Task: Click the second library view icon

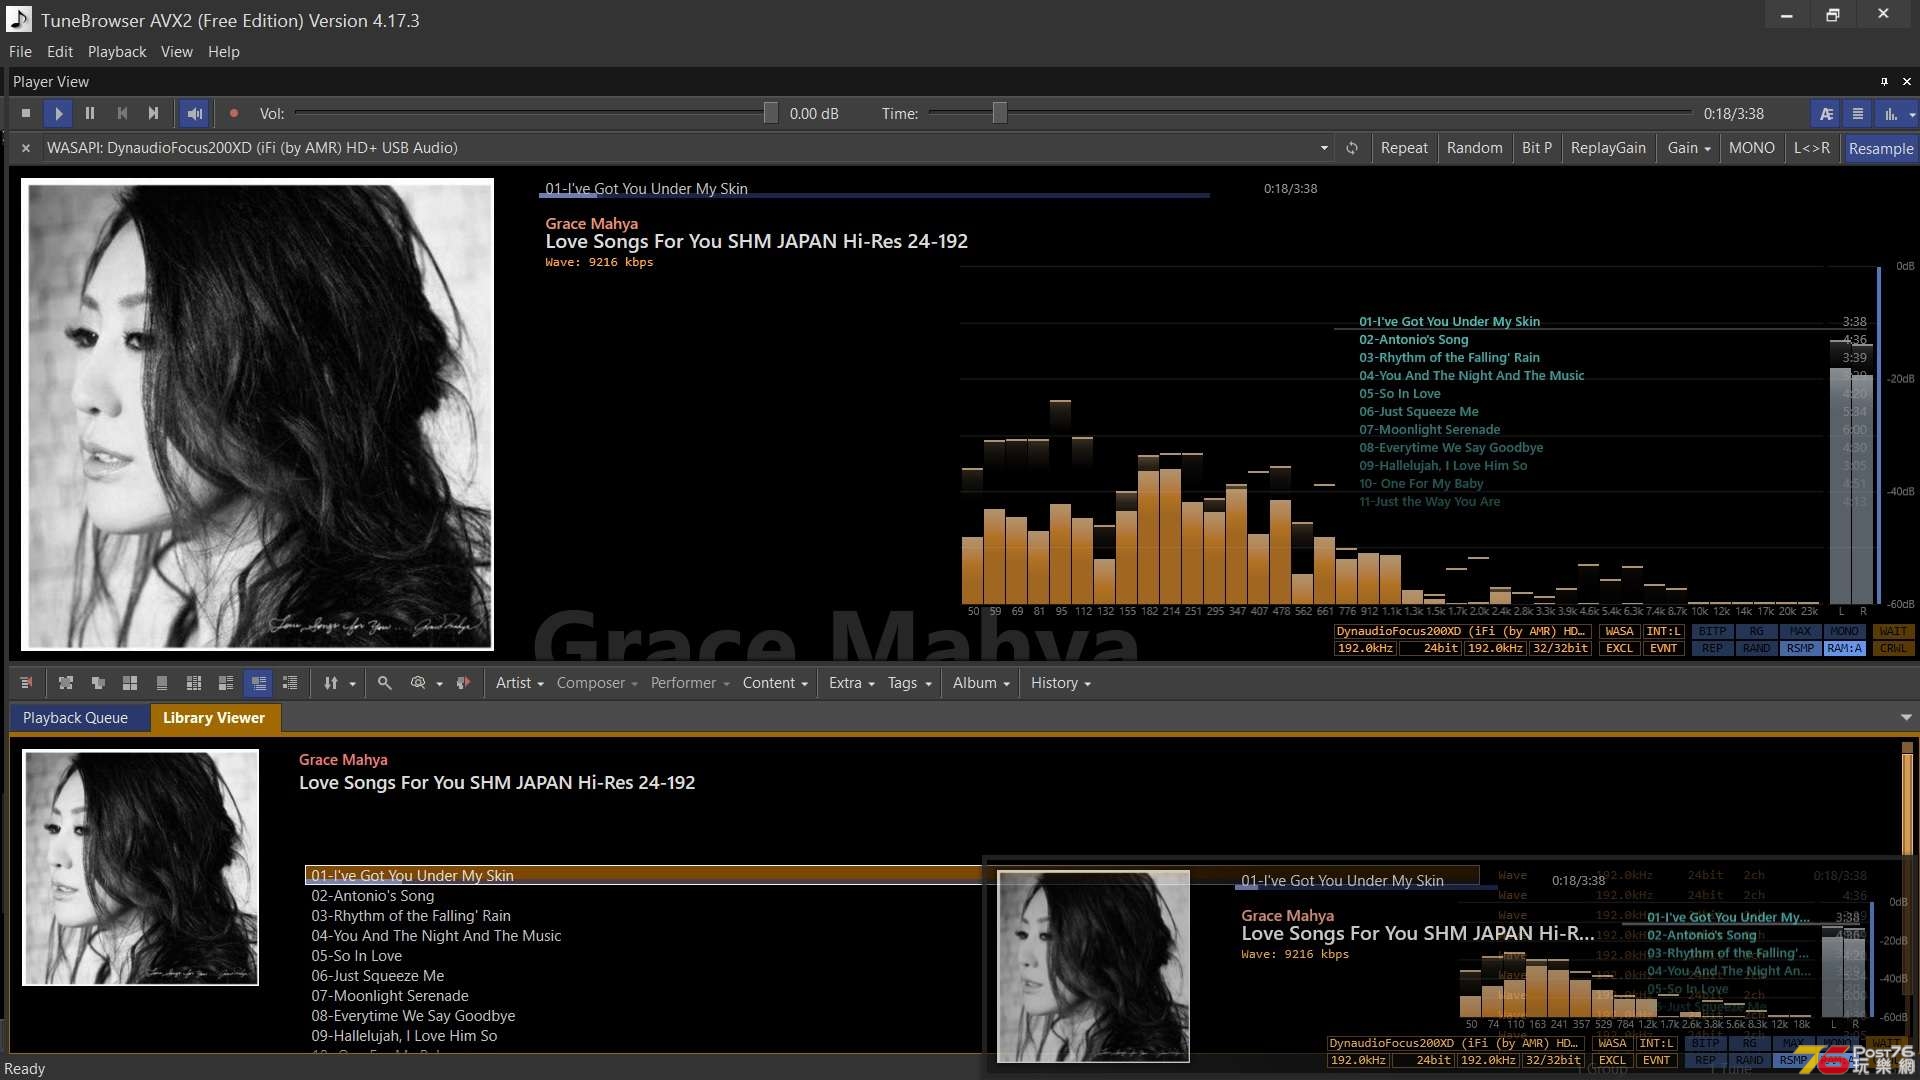Action: [x=66, y=683]
